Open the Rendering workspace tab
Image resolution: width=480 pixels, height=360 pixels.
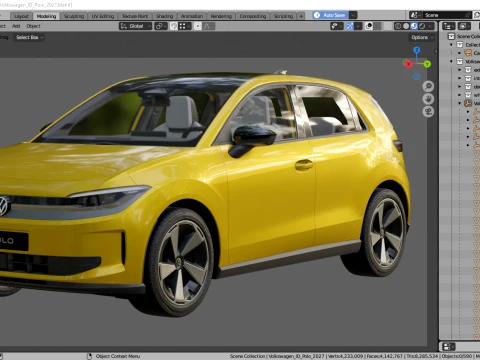[x=221, y=16]
